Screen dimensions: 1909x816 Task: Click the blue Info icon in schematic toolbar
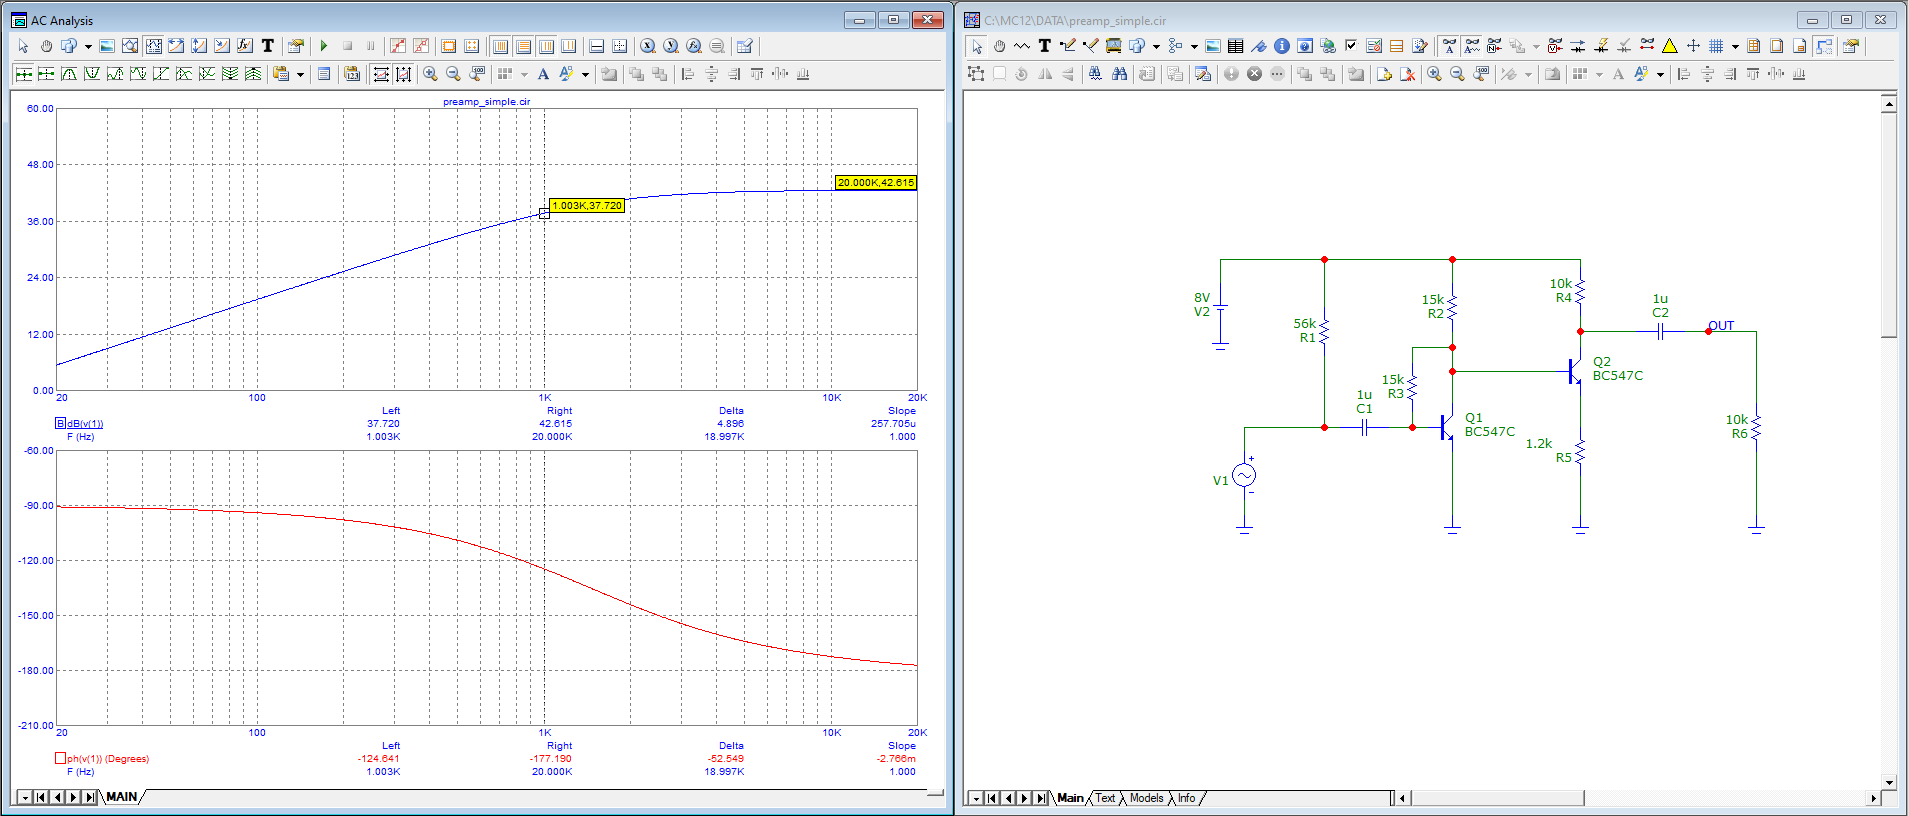(x=1281, y=46)
